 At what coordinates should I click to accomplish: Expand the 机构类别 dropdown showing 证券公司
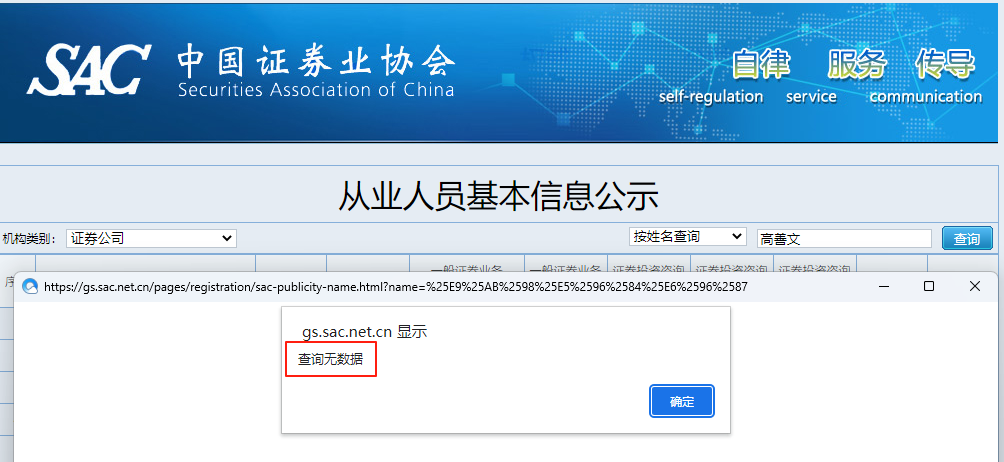[x=151, y=238]
